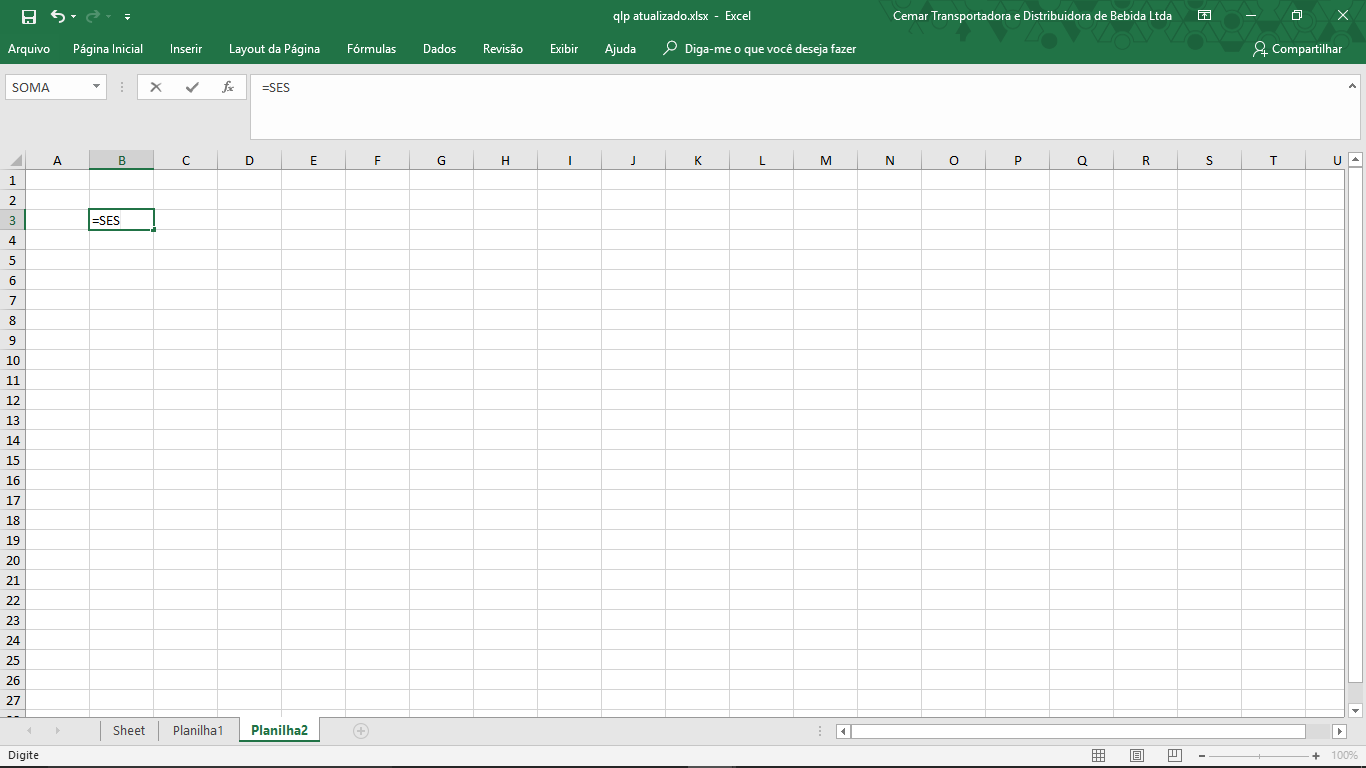Customize Quick Access Toolbar dropdown
Viewport: 1366px width, 768px height.
pos(127,17)
